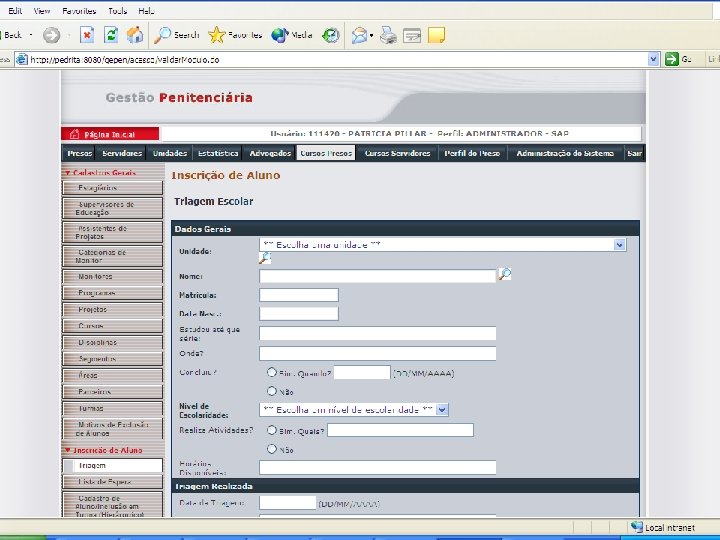The height and width of the screenshot is (540, 720).
Task: Open the Edit menu
Action: (x=15, y=11)
